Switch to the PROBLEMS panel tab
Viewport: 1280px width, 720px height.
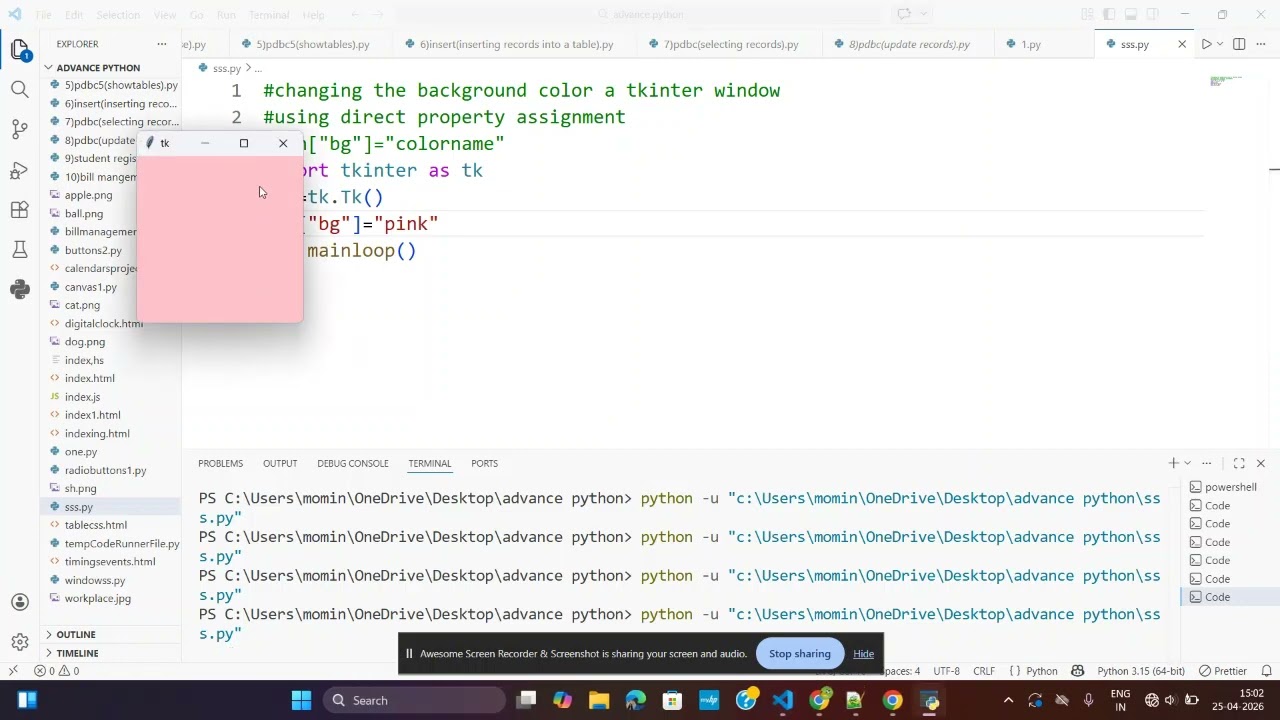[220, 463]
